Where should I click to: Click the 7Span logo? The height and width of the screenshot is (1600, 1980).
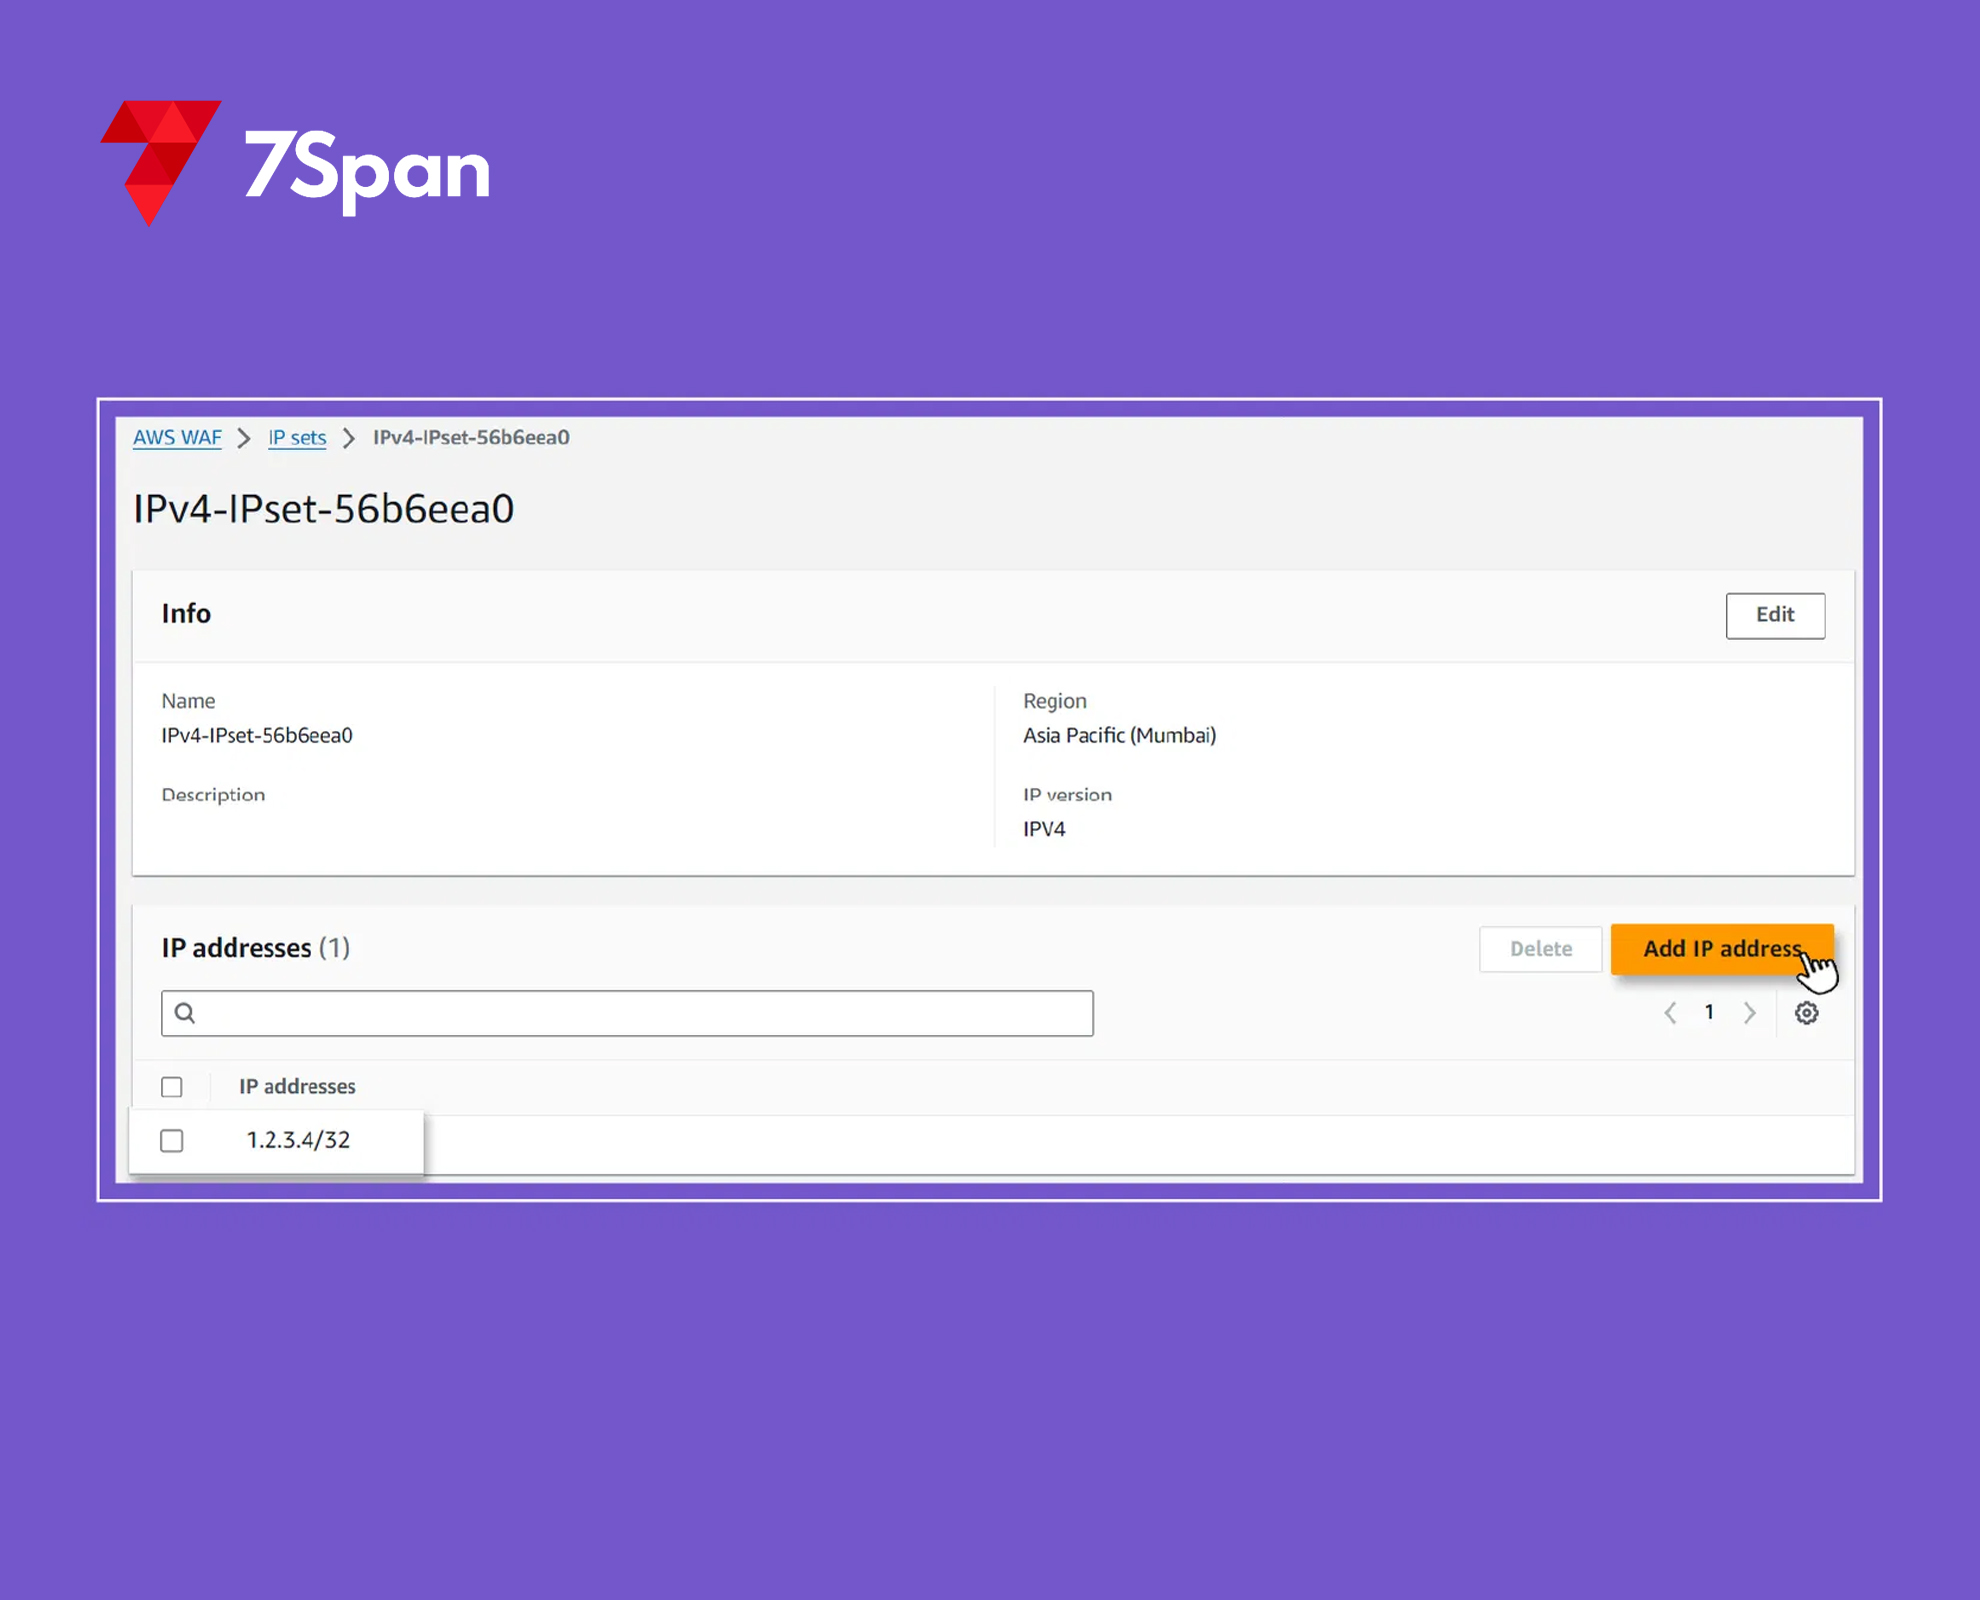pyautogui.click(x=296, y=163)
